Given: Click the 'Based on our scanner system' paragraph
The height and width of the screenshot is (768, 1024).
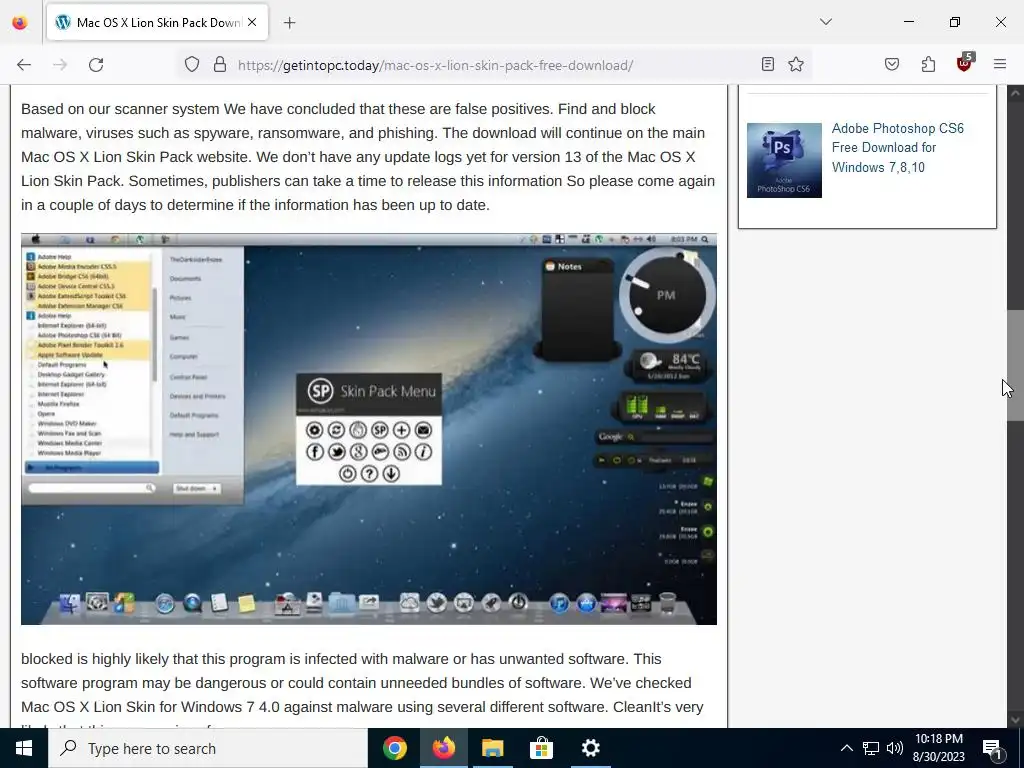Looking at the screenshot, I should coord(368,157).
